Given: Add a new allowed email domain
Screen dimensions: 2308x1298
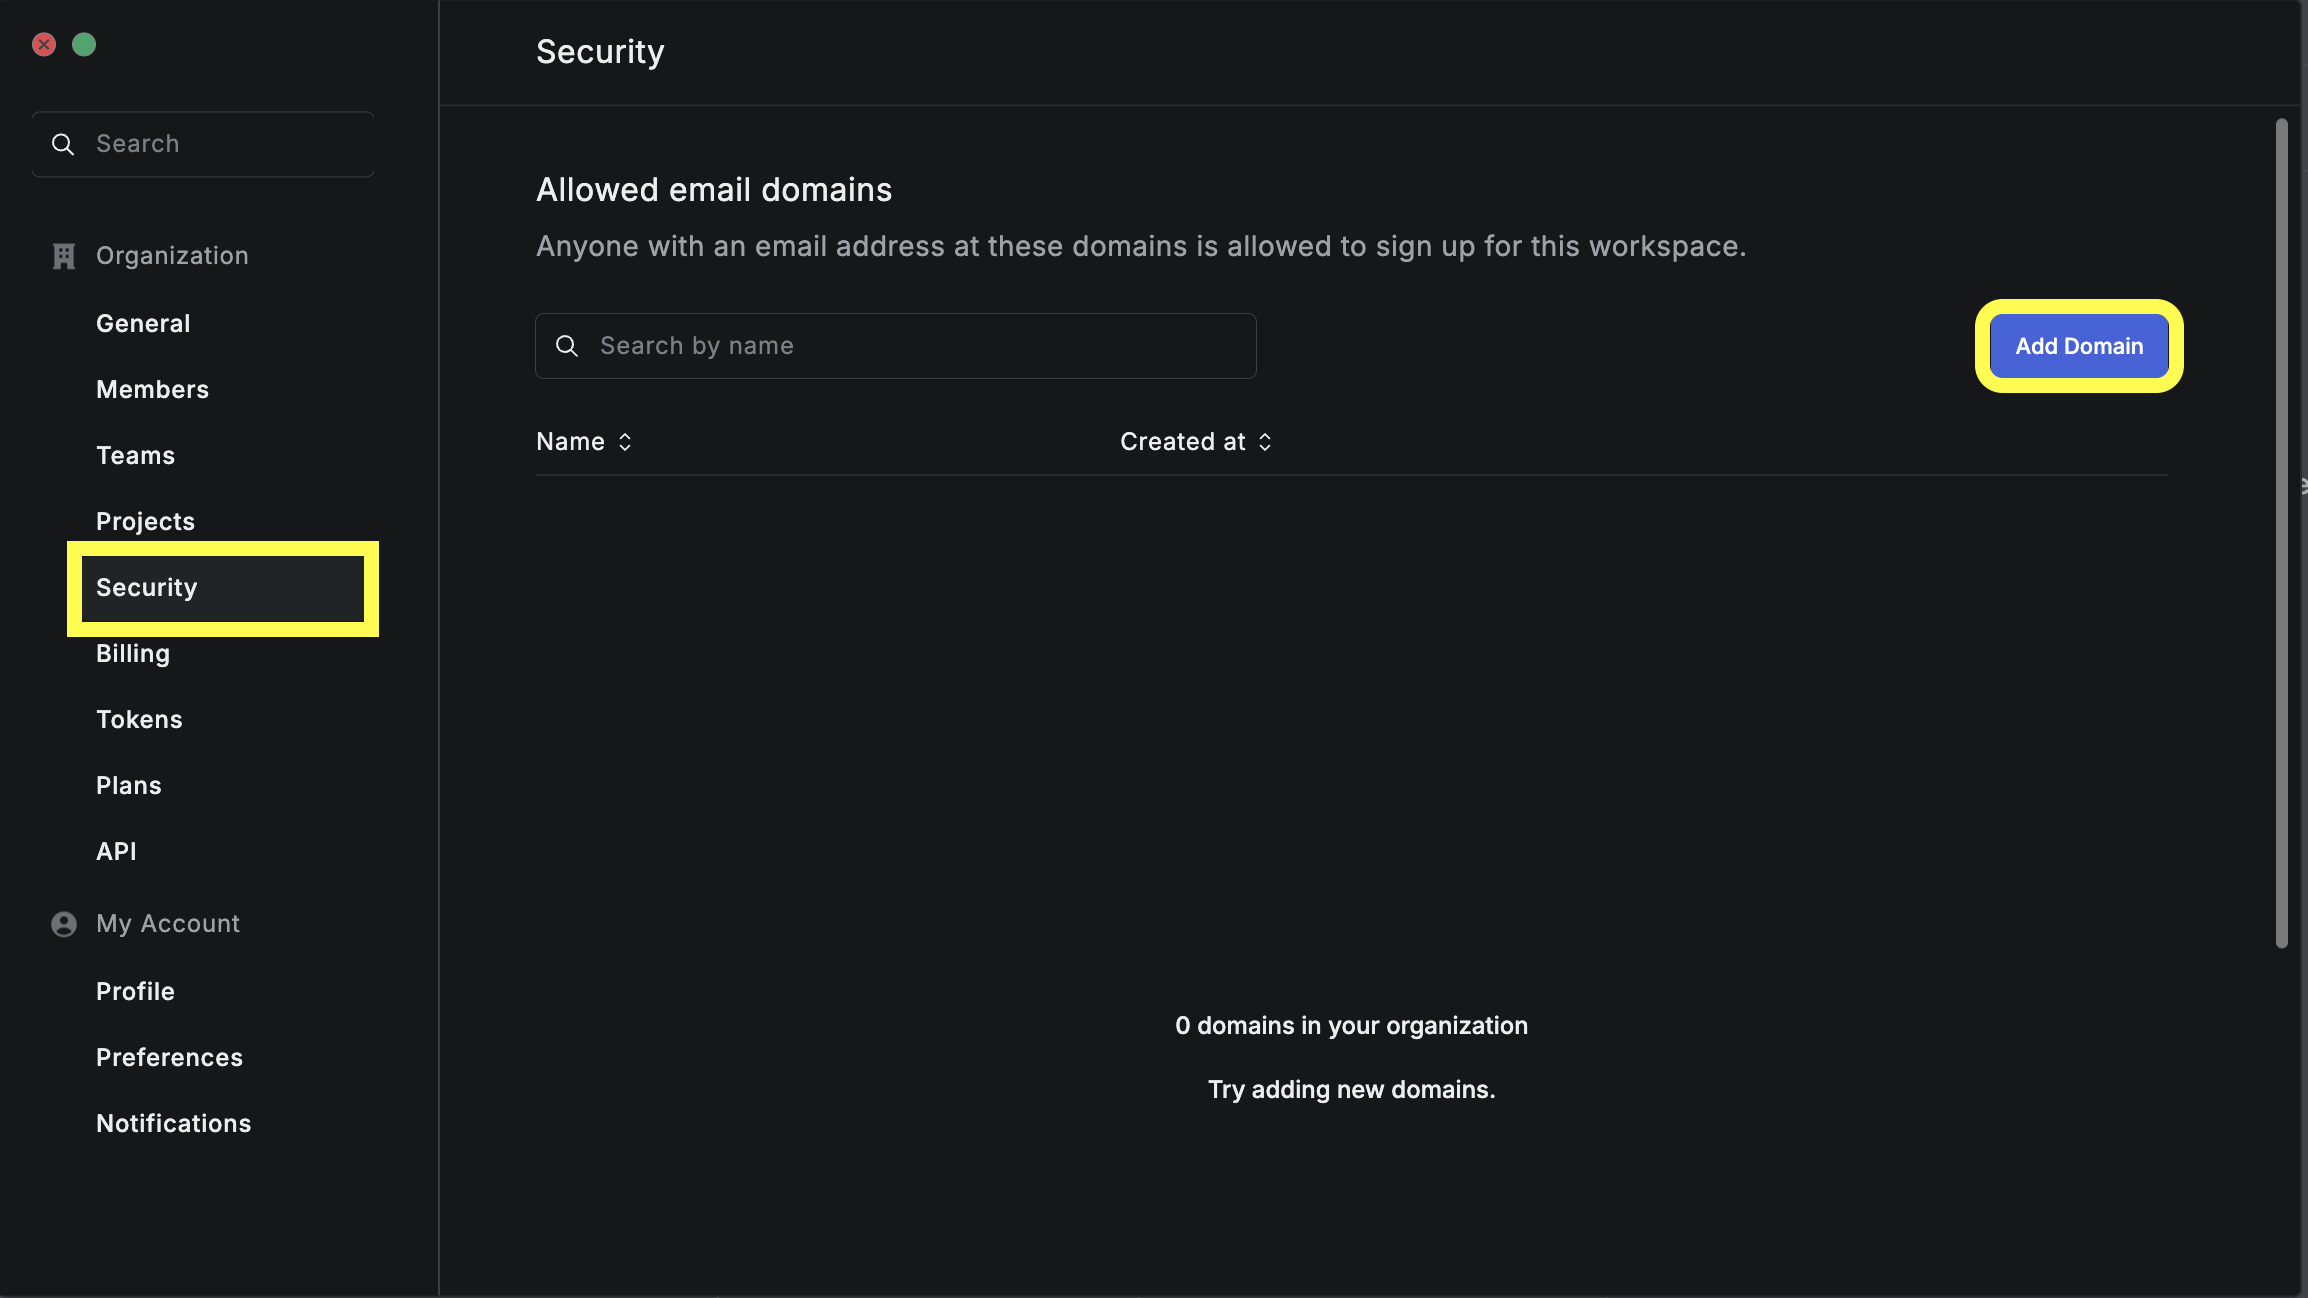Looking at the screenshot, I should (x=2079, y=346).
